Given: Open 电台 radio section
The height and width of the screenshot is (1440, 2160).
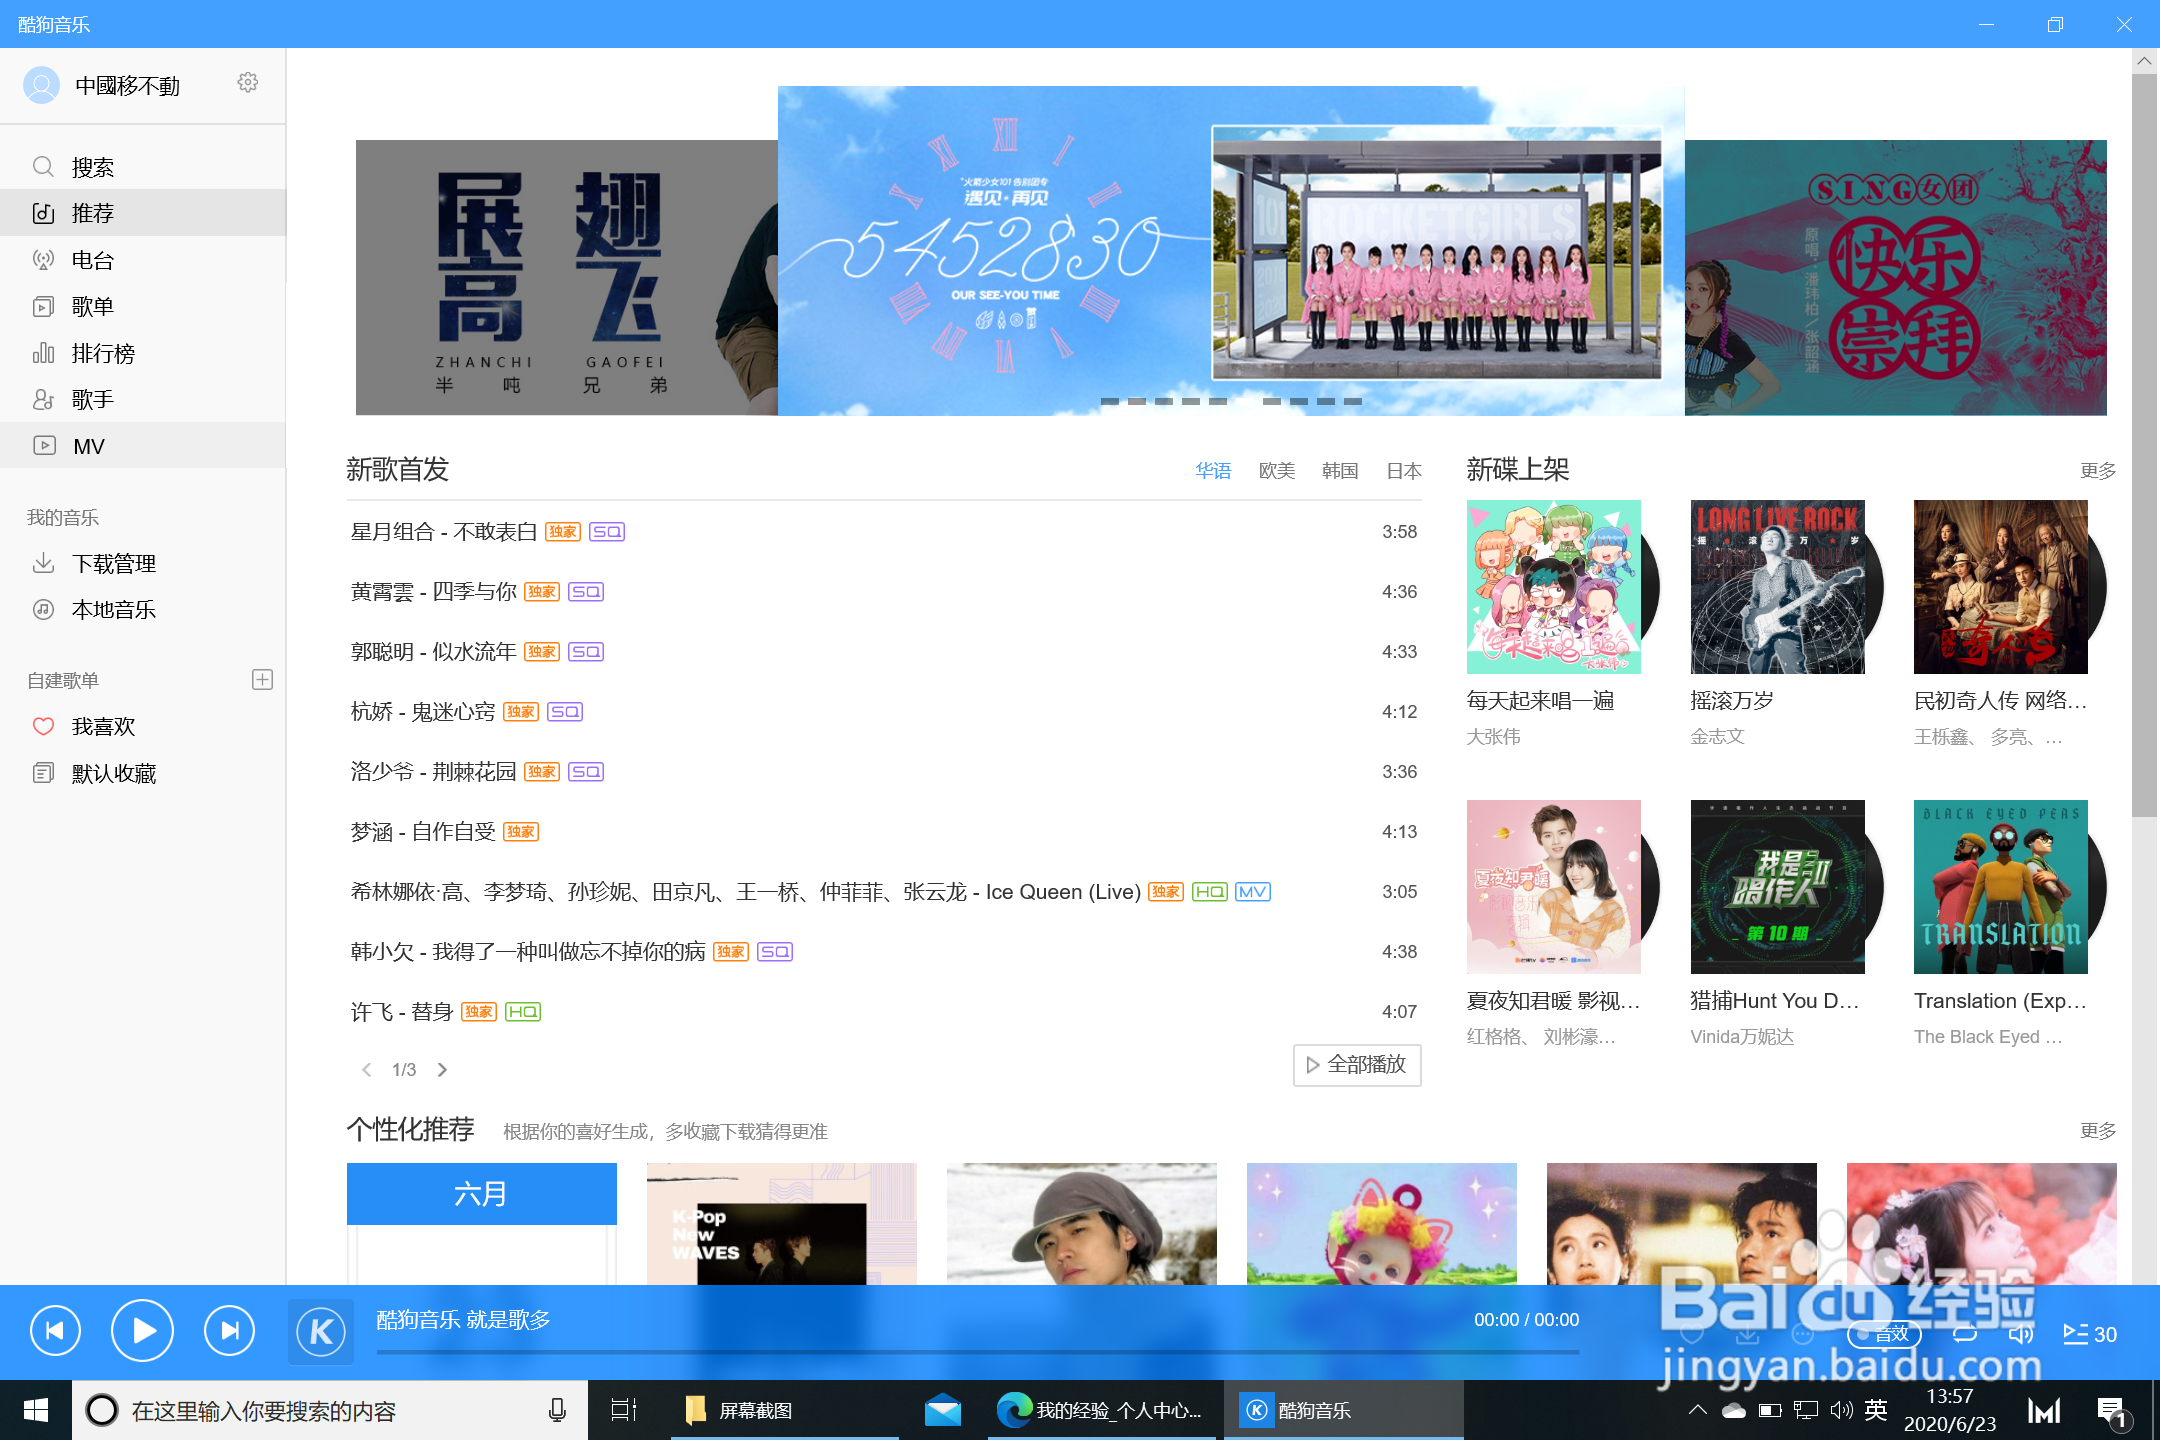Looking at the screenshot, I should click(x=143, y=260).
